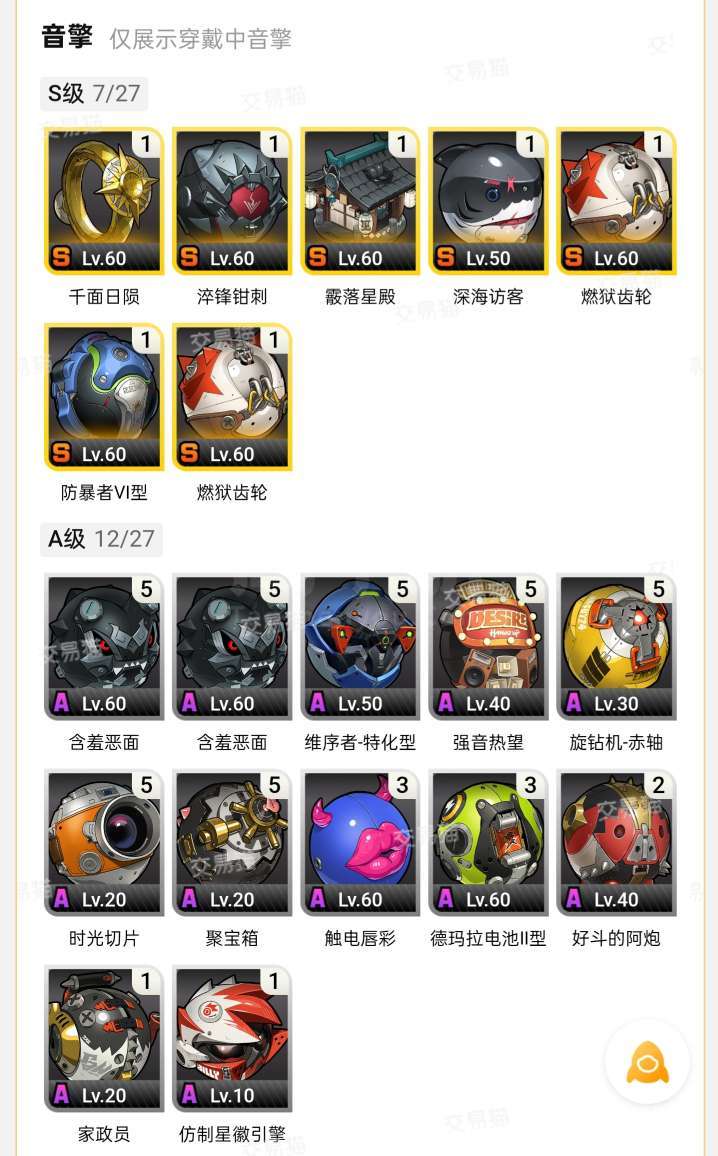Choose the 好斗的阿炮 Lv.40 engine
Viewport: 718px width, 1156px height.
(616, 843)
